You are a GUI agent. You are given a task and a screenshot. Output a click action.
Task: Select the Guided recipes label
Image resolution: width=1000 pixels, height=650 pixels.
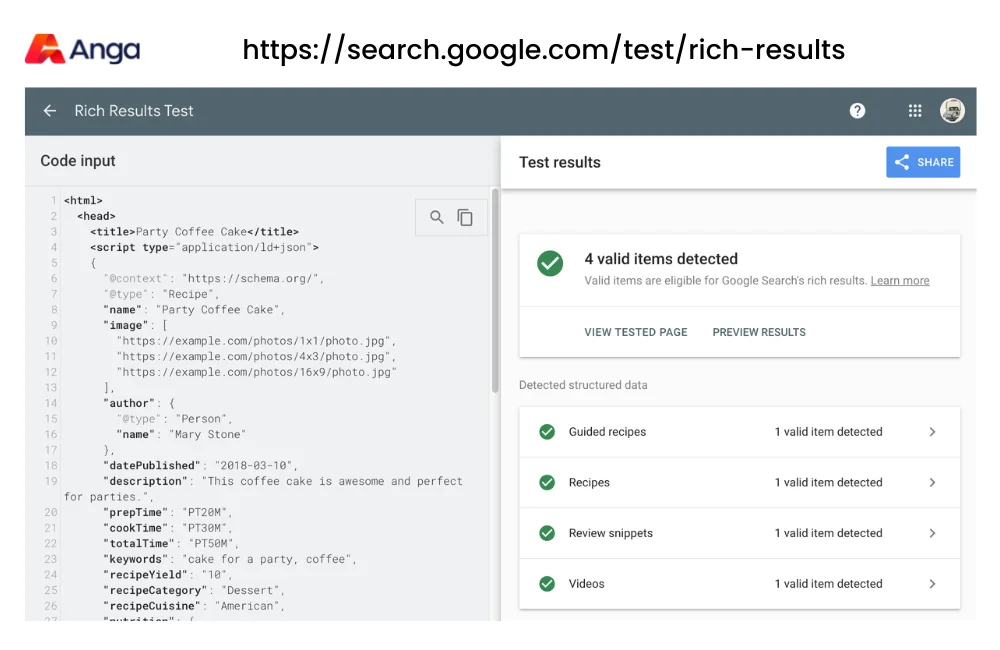pos(607,432)
